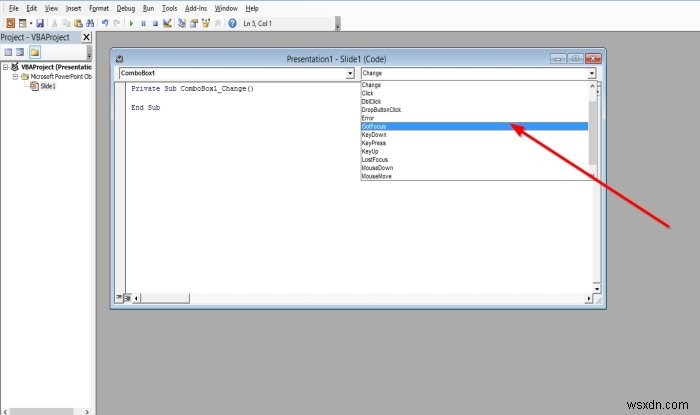Viewport: 700px width, 415px height.
Task: Select Error in the event list
Action: [x=475, y=118]
